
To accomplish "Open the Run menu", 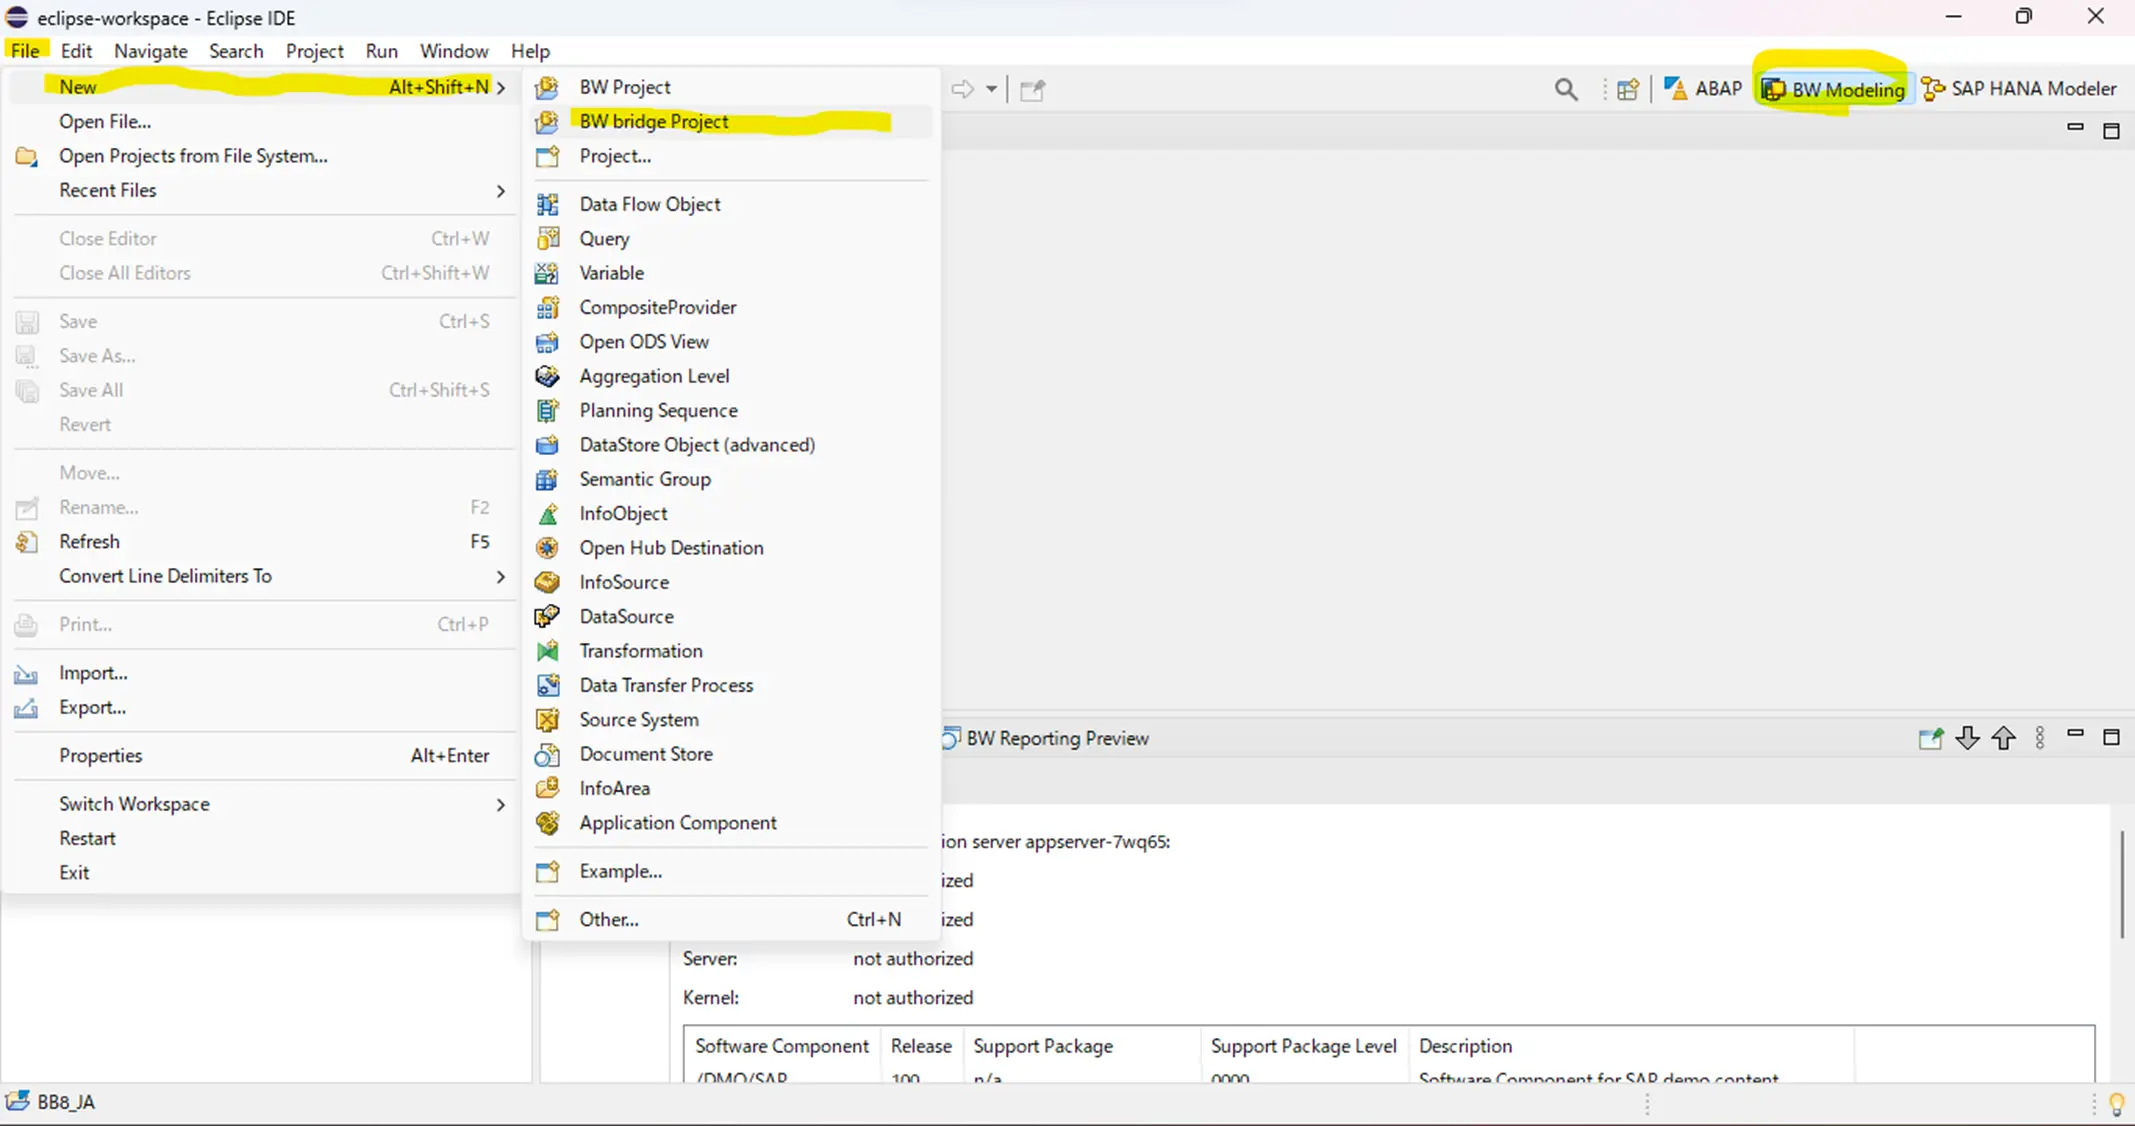I will [381, 51].
